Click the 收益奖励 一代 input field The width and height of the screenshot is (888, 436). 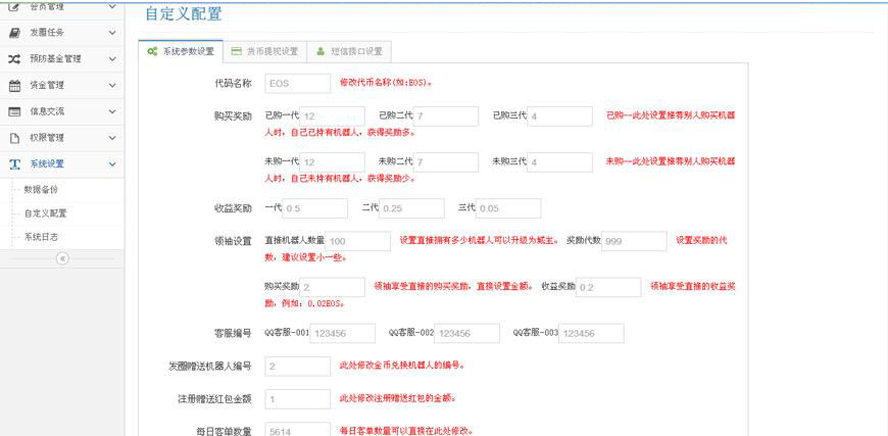click(x=315, y=208)
